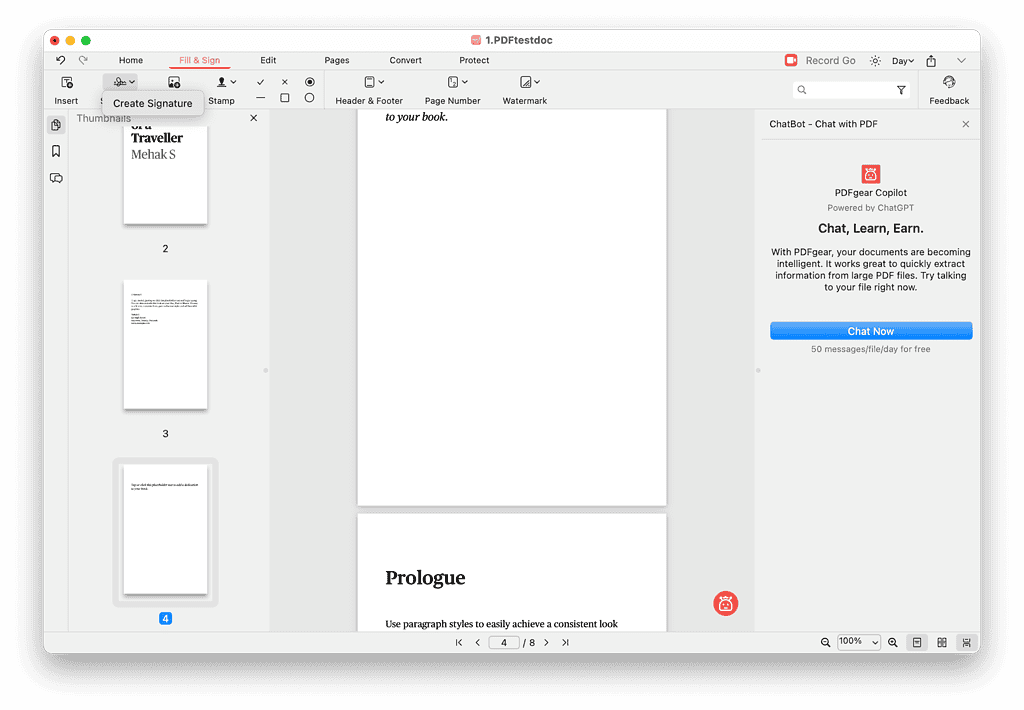Screen dimensions: 1024x710
Task: Click the Insert tool icon
Action: [x=66, y=83]
